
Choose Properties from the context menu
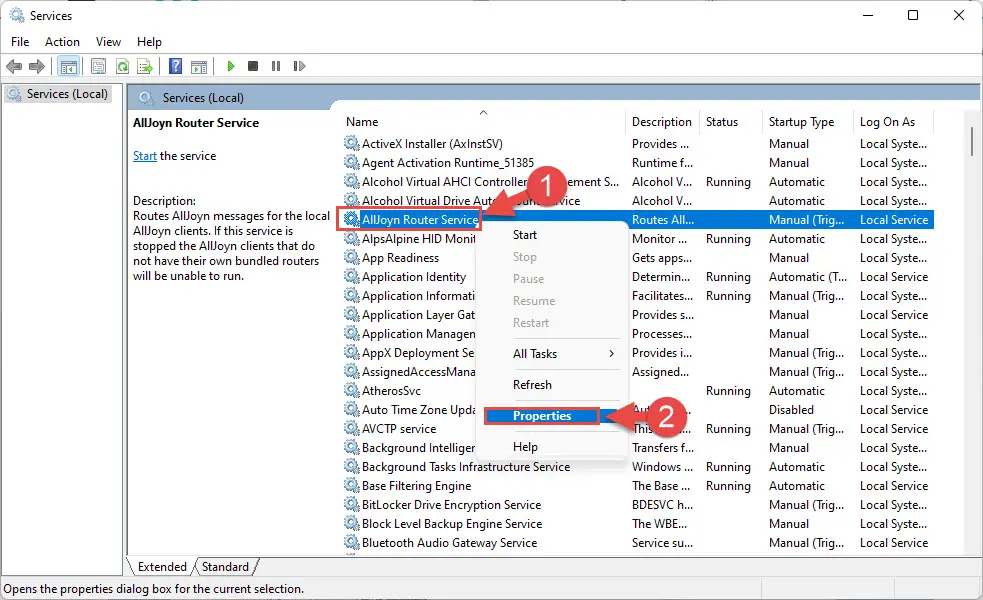point(542,416)
